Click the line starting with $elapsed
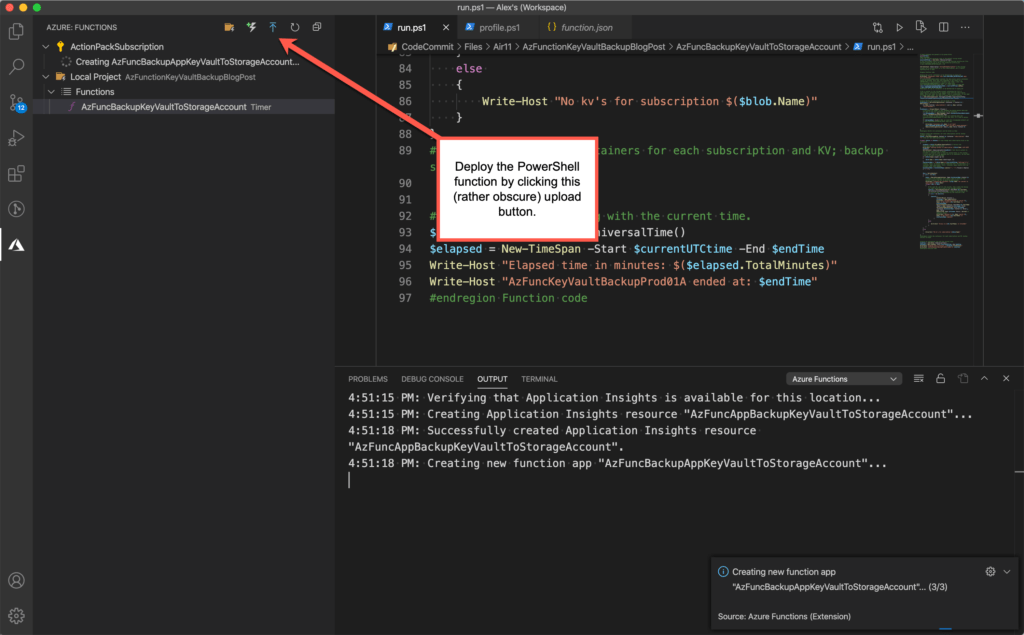This screenshot has height=635, width=1024. pos(626,249)
